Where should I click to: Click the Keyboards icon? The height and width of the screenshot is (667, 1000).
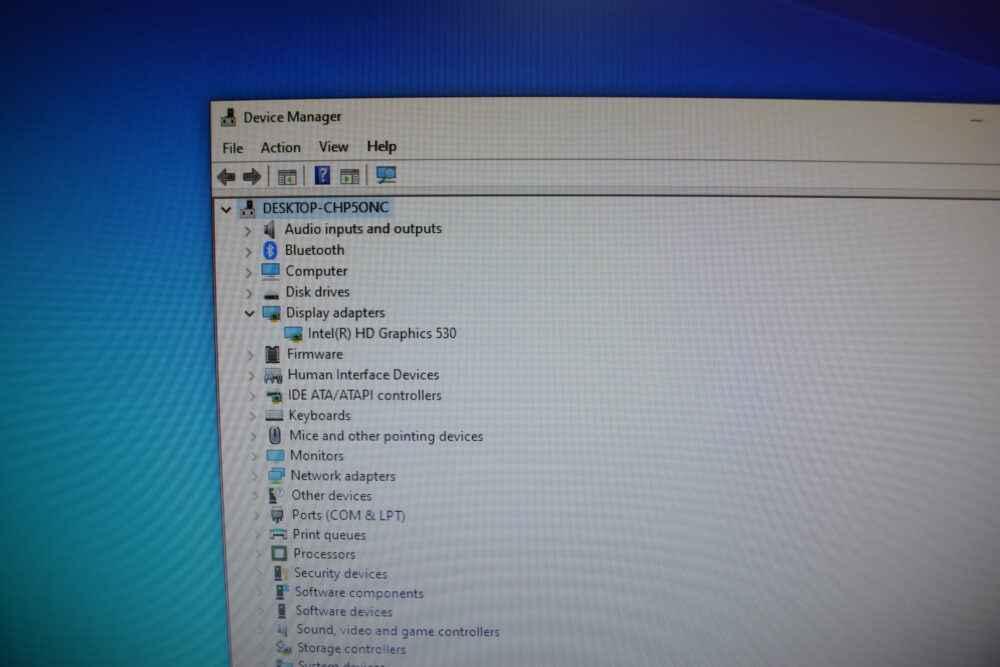pos(274,416)
